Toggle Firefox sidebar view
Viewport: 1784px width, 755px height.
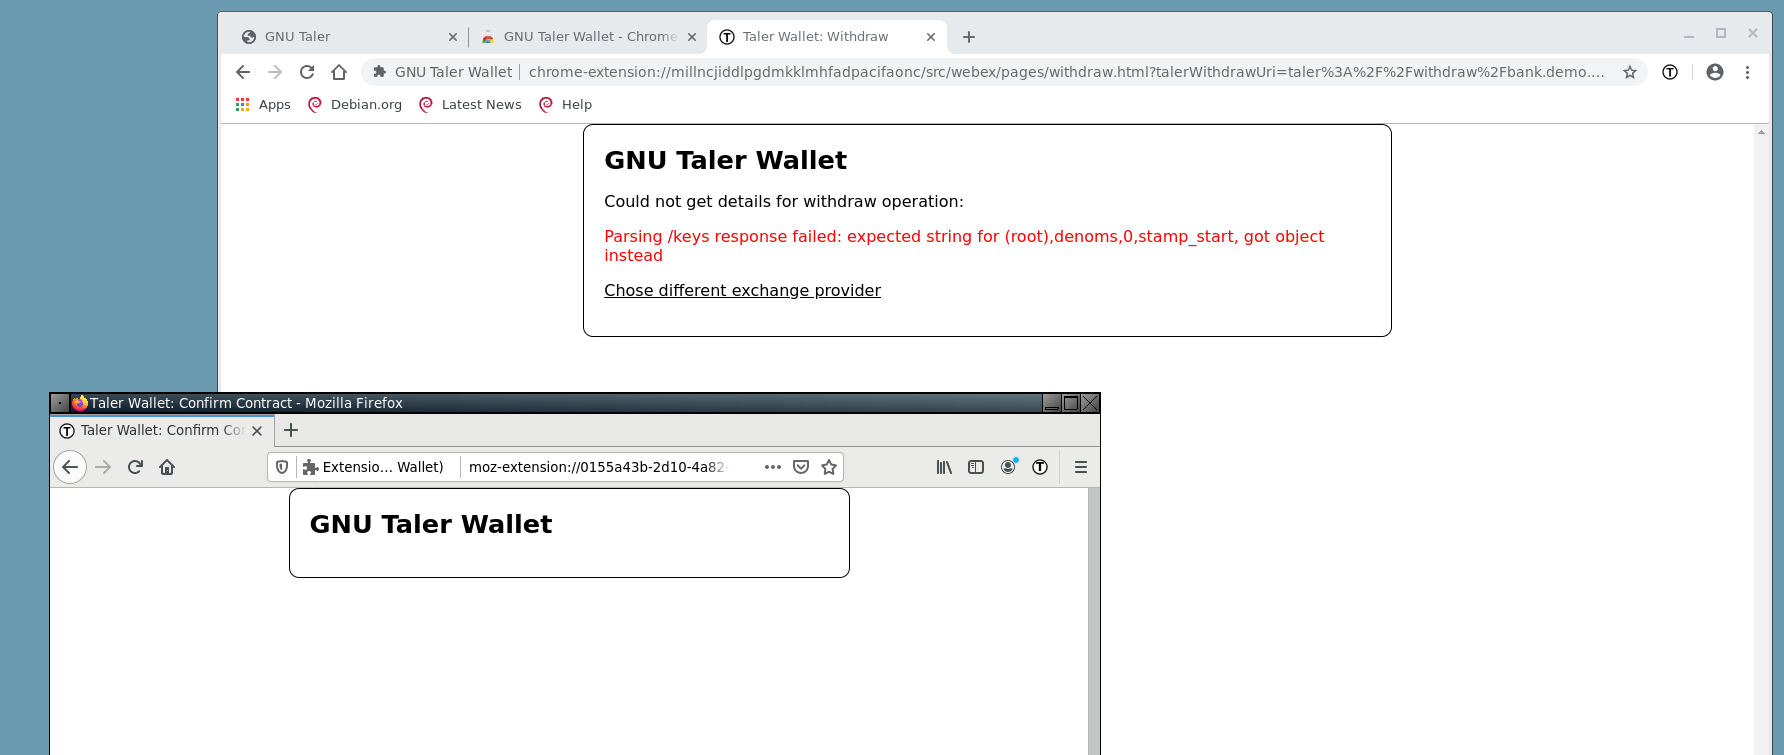pos(976,467)
